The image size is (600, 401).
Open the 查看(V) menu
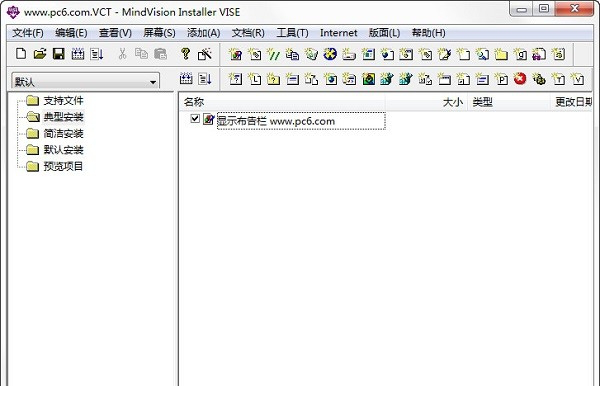coord(115,33)
